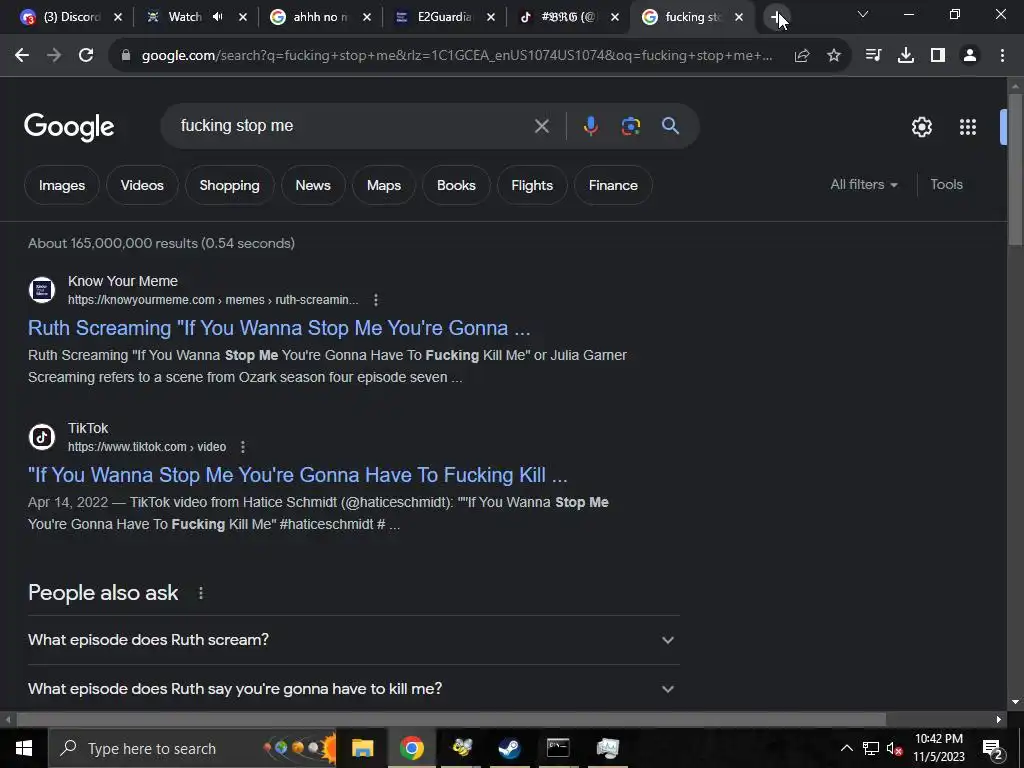
Task: Click the browser address bar URL
Action: [x=456, y=56]
